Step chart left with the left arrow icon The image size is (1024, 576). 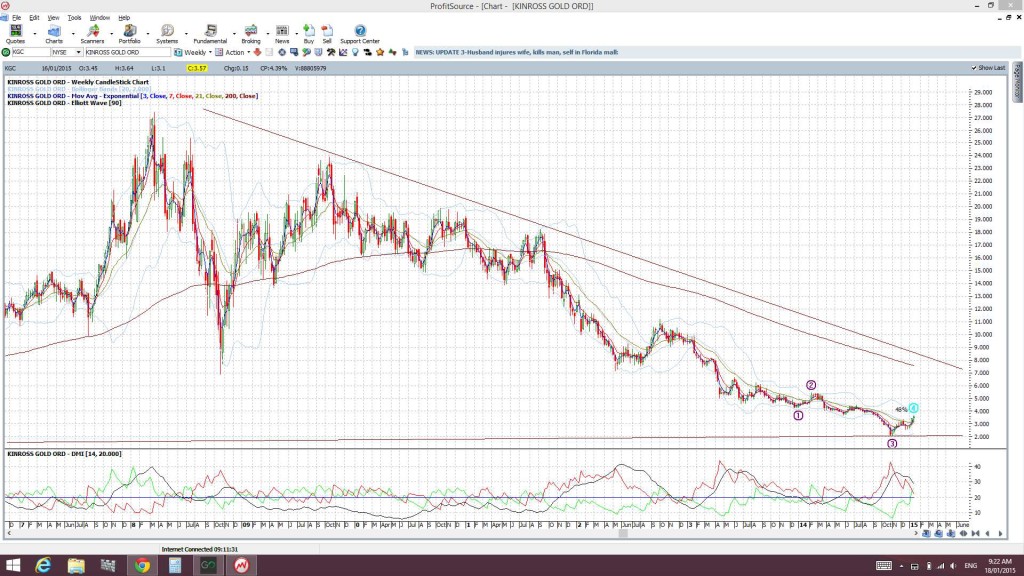987,534
